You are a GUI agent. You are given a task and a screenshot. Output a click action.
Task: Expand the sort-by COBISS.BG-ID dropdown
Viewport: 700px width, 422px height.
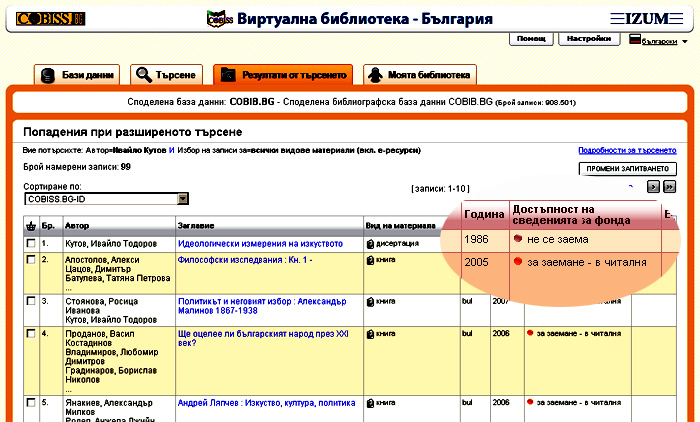tap(183, 199)
